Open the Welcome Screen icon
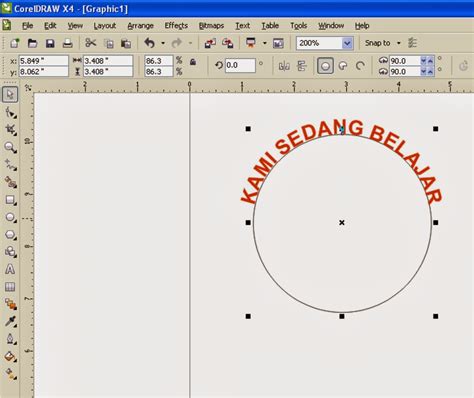 point(278,43)
